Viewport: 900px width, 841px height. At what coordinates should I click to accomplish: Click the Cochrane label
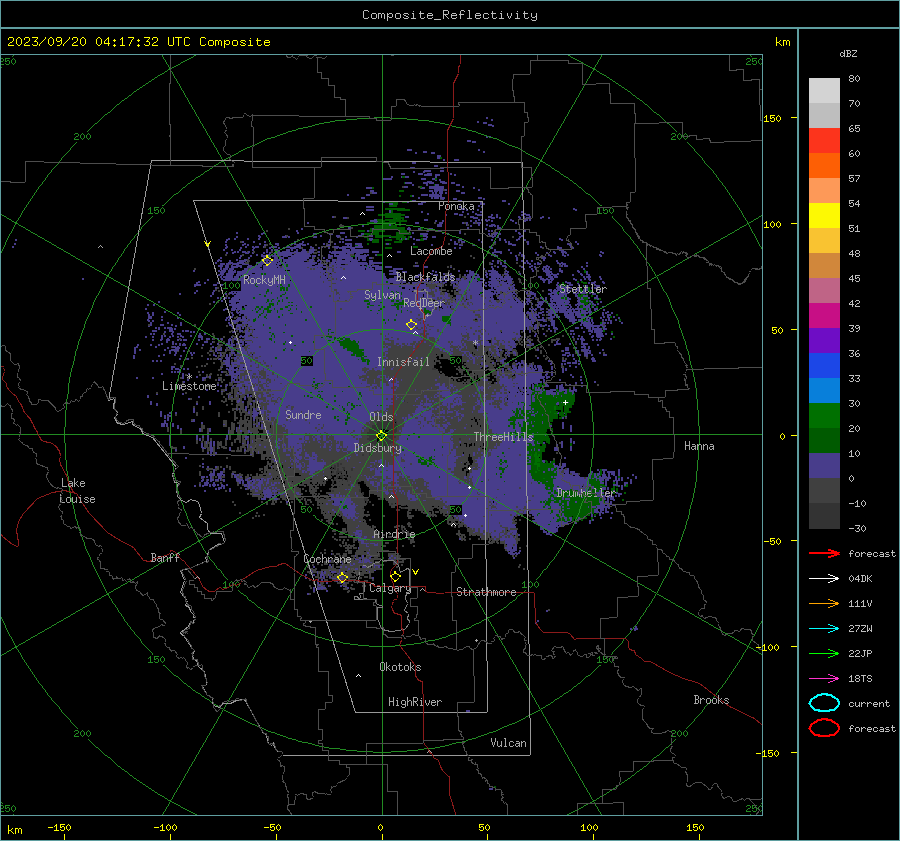(327, 559)
